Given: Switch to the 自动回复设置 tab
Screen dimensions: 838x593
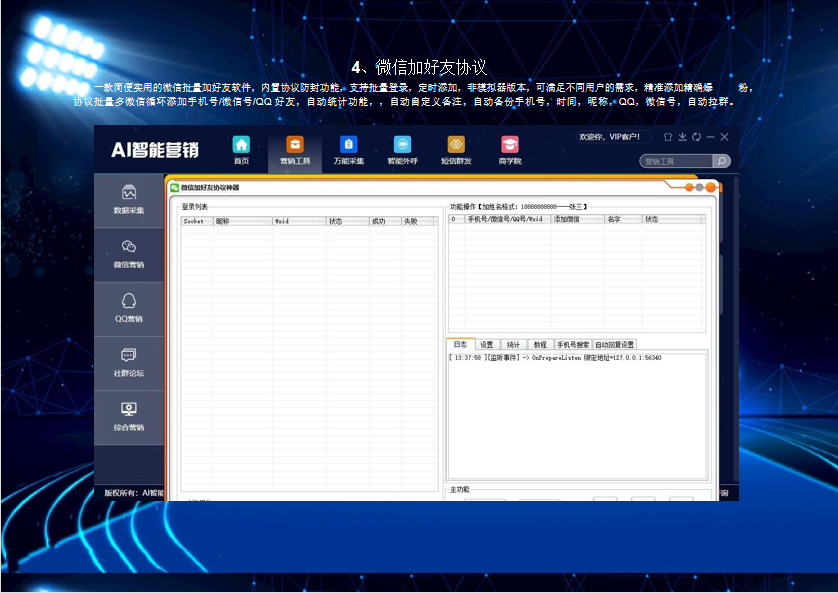Looking at the screenshot, I should [x=615, y=345].
